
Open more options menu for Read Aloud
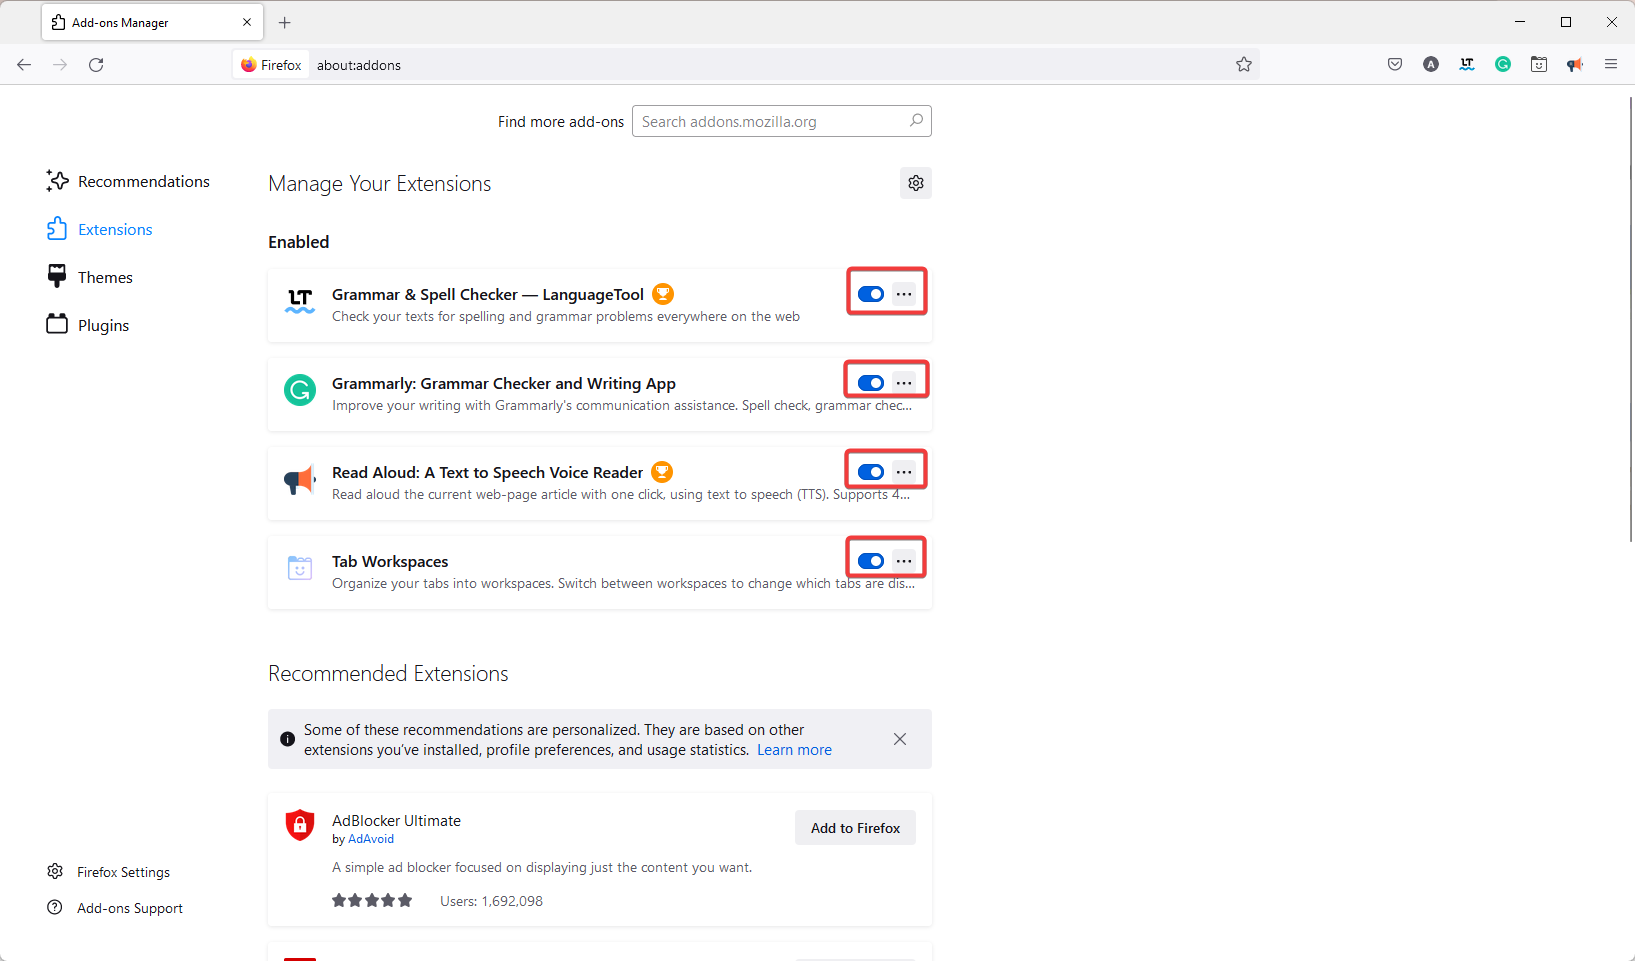[x=904, y=472]
